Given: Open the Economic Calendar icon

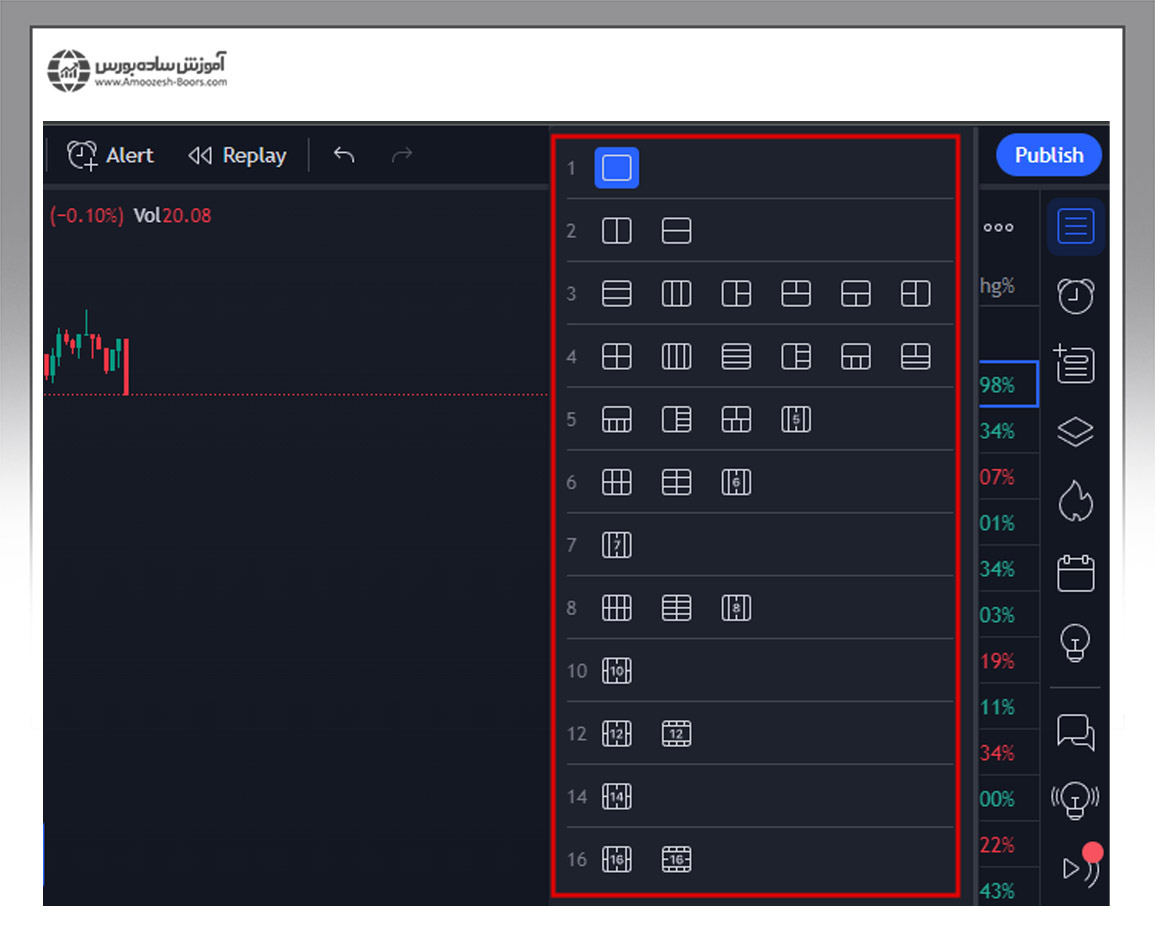Looking at the screenshot, I should pos(1075,572).
